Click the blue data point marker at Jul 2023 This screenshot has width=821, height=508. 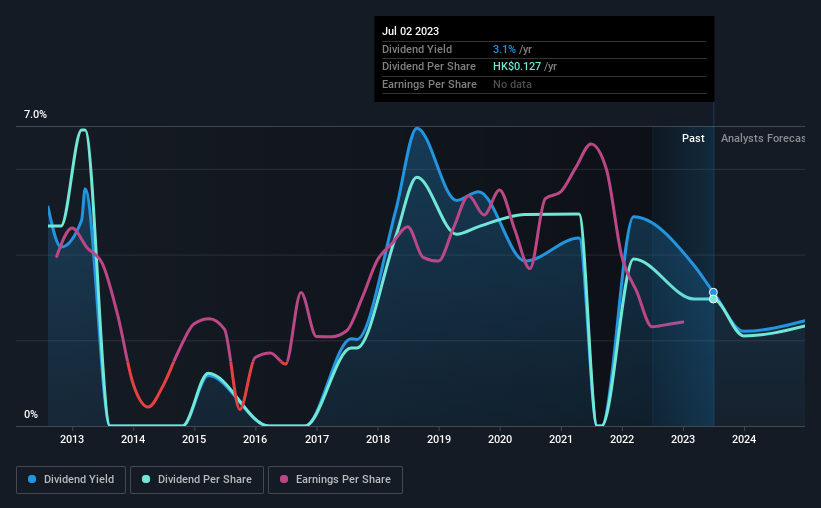[x=713, y=292]
